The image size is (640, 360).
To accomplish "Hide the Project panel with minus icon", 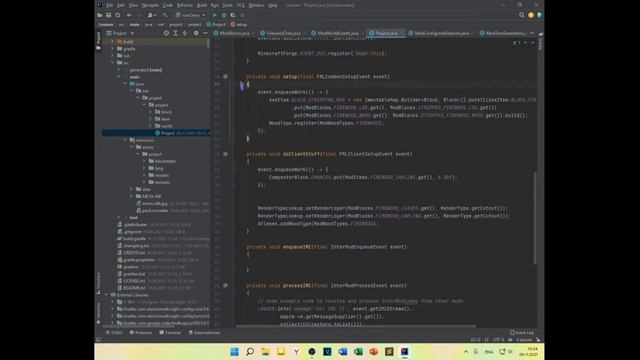I will point(205,33).
